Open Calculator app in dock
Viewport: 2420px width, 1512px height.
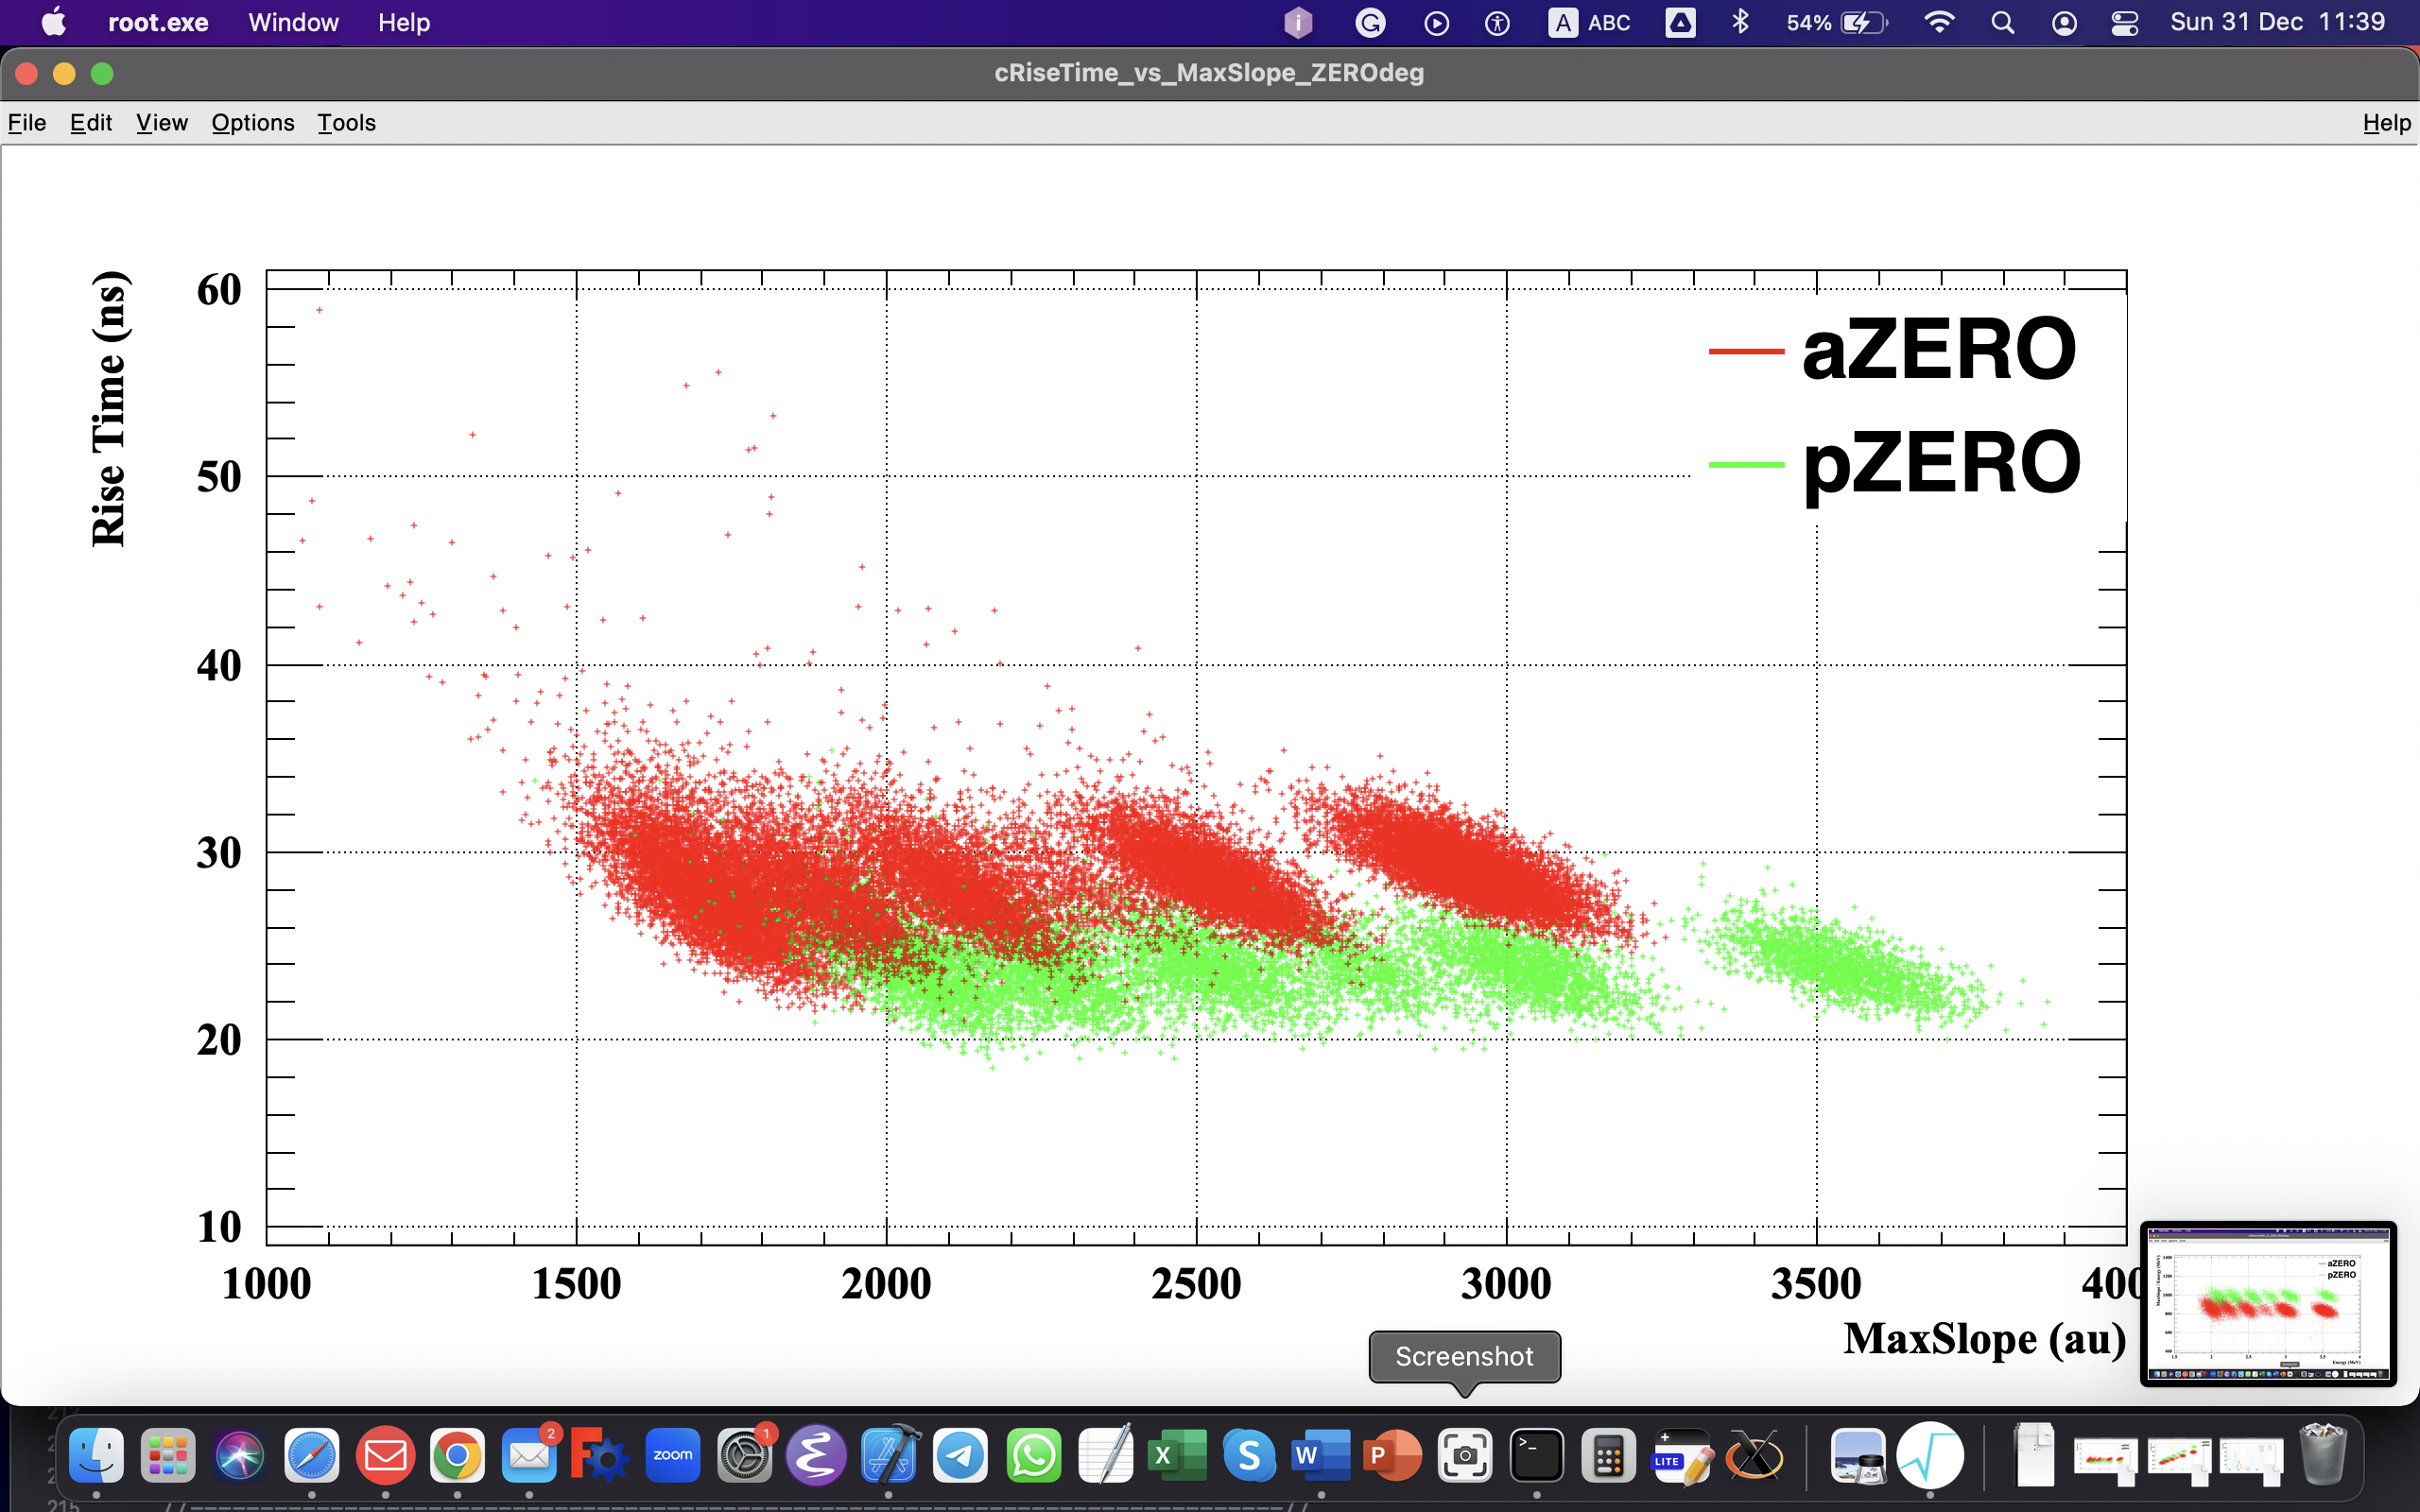pyautogui.click(x=1608, y=1456)
